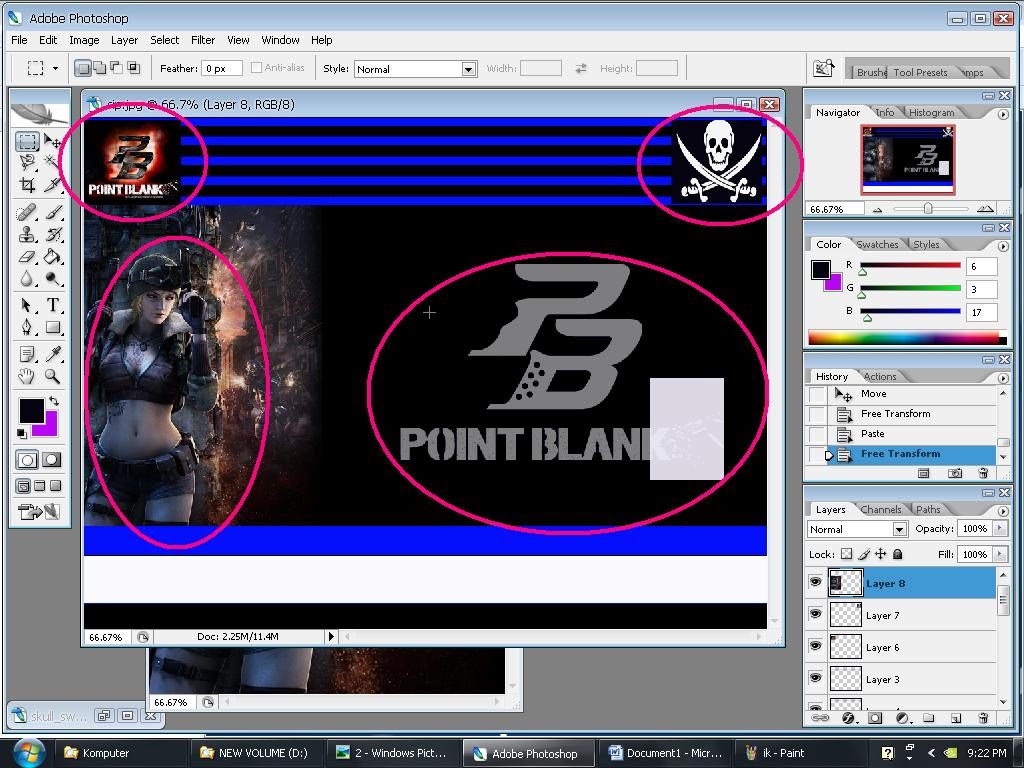The width and height of the screenshot is (1024, 768).
Task: Select Layer 7 in Layers panel
Action: 912,615
